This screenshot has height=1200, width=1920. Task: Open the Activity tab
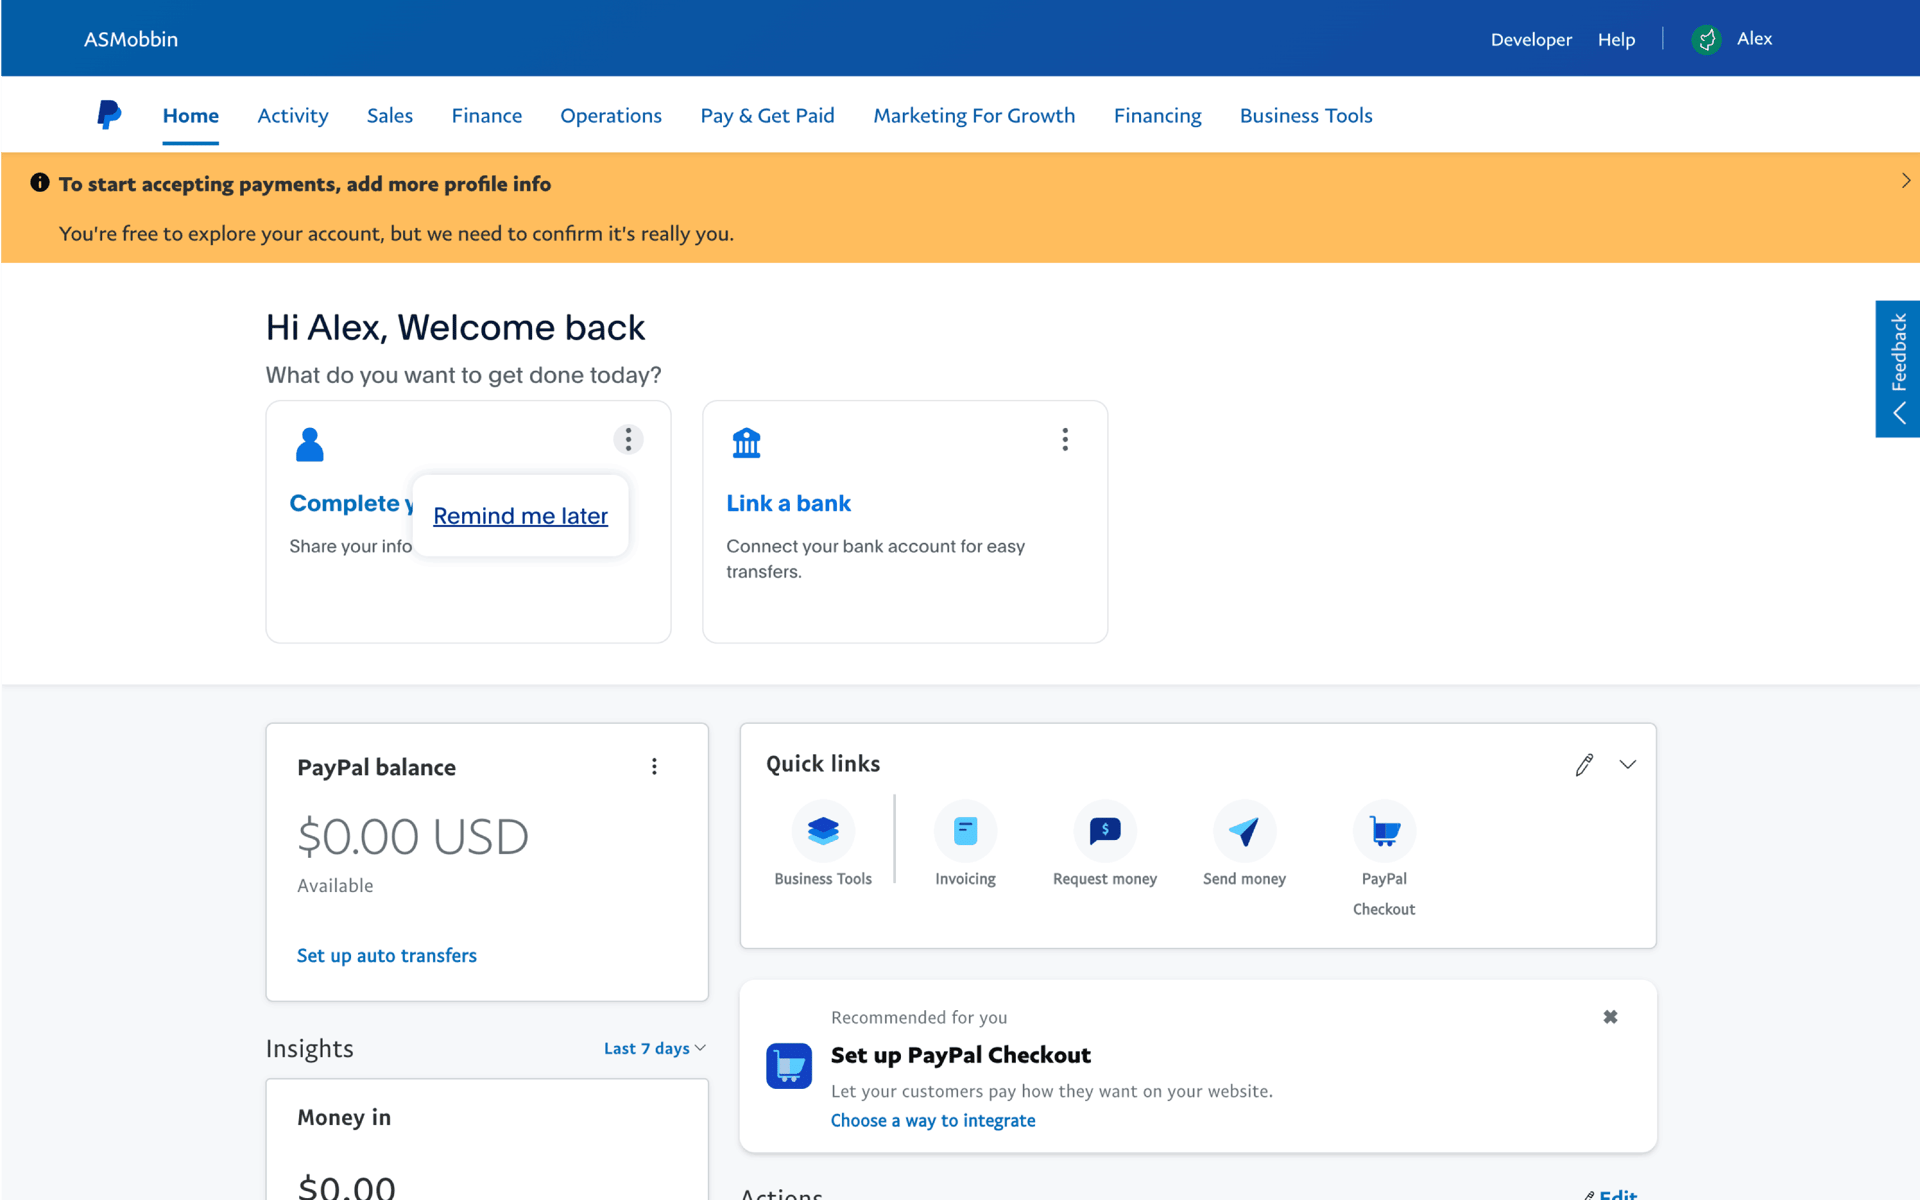coord(293,116)
